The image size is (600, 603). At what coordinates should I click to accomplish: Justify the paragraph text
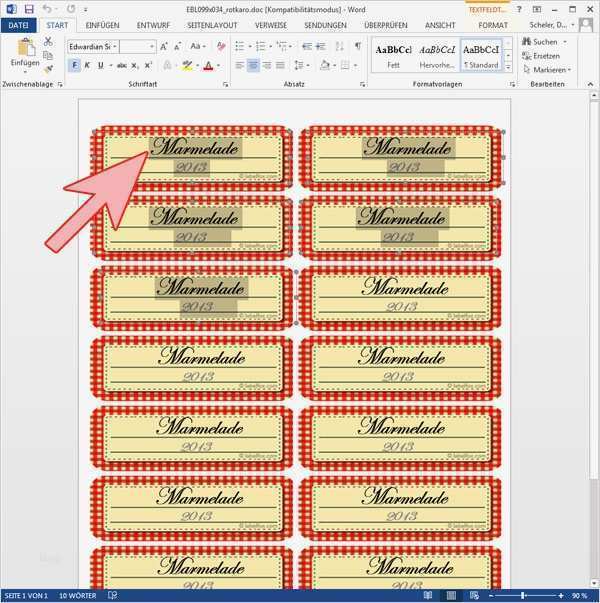click(280, 66)
